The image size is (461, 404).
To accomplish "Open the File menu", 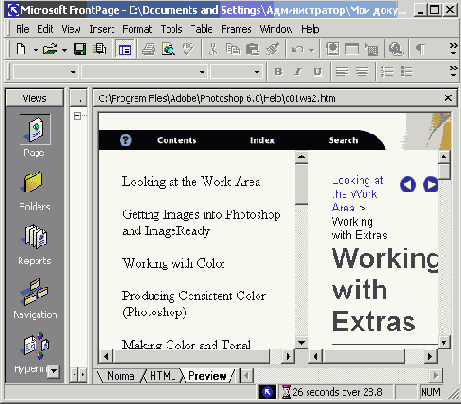I will click(23, 29).
